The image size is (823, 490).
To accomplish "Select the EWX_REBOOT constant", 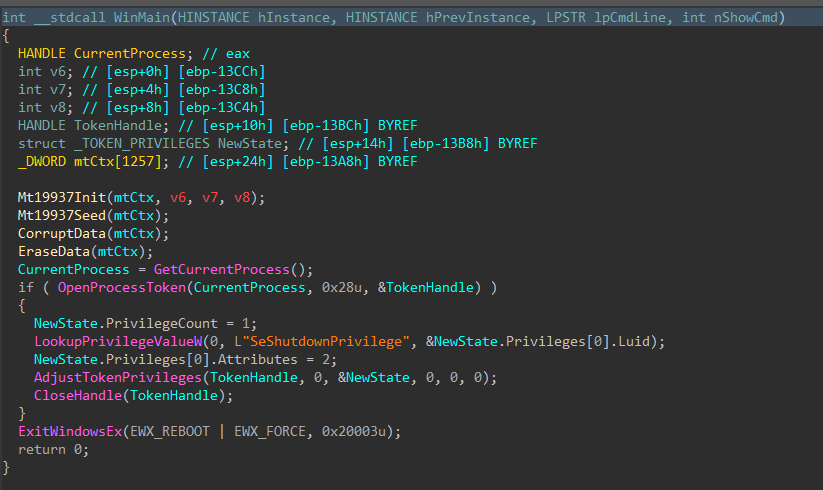I will [158, 431].
